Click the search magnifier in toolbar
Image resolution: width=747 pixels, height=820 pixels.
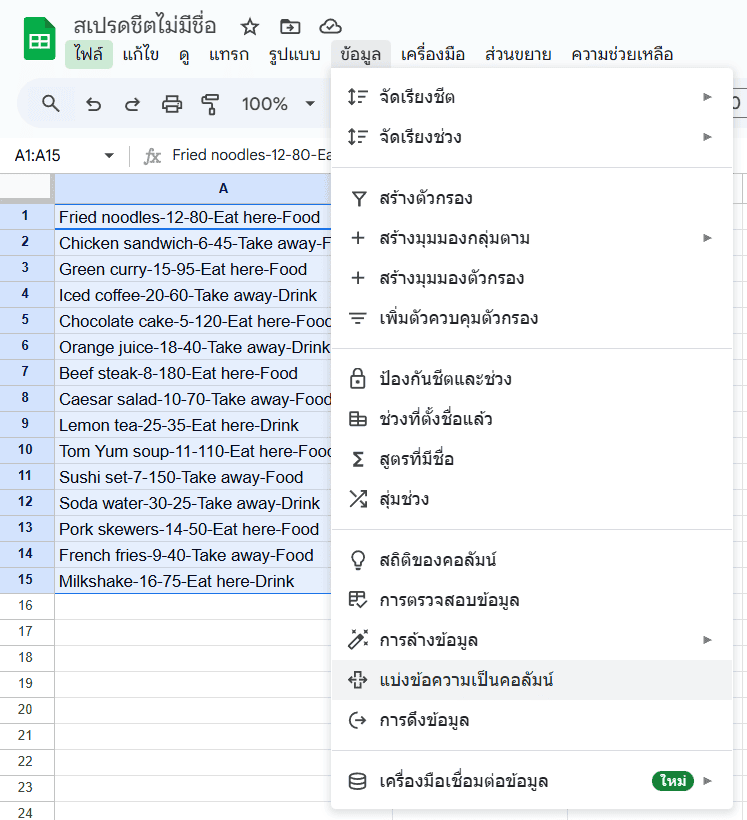point(51,103)
